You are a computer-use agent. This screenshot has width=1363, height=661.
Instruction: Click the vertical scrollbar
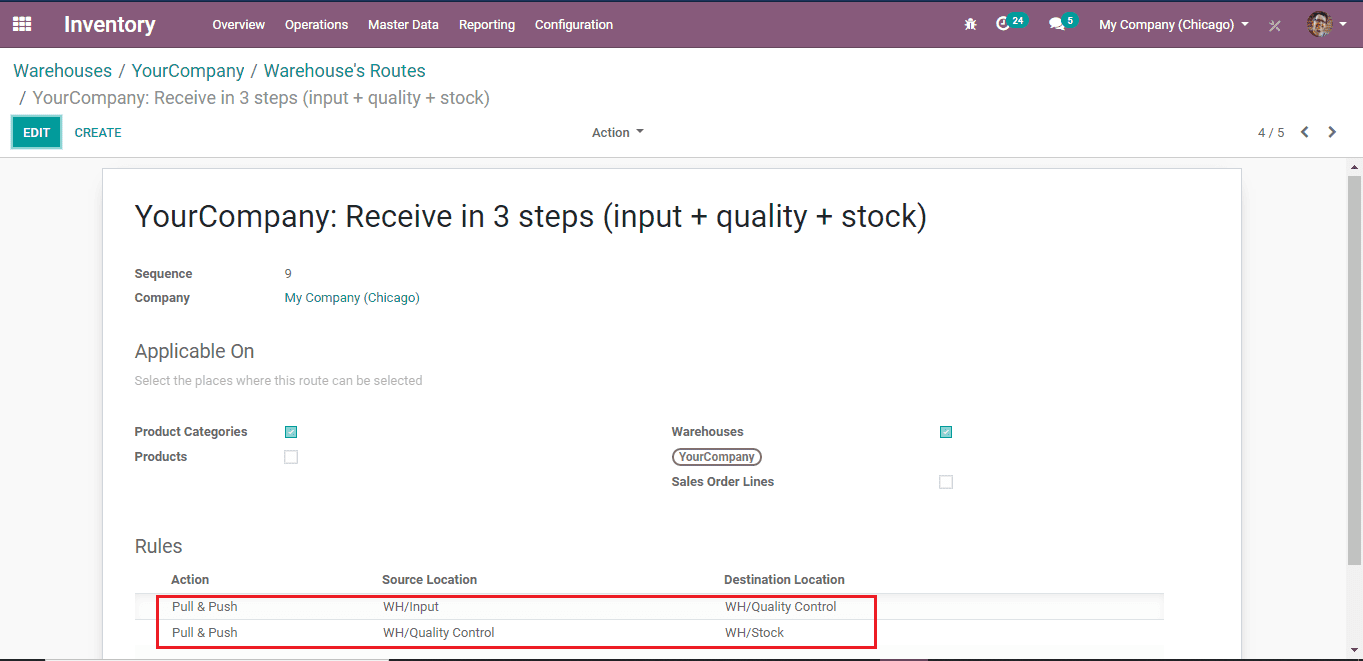tap(1355, 370)
